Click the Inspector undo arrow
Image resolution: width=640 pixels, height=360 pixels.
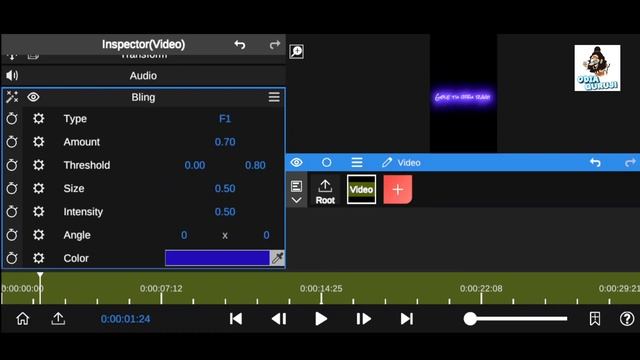coord(240,44)
